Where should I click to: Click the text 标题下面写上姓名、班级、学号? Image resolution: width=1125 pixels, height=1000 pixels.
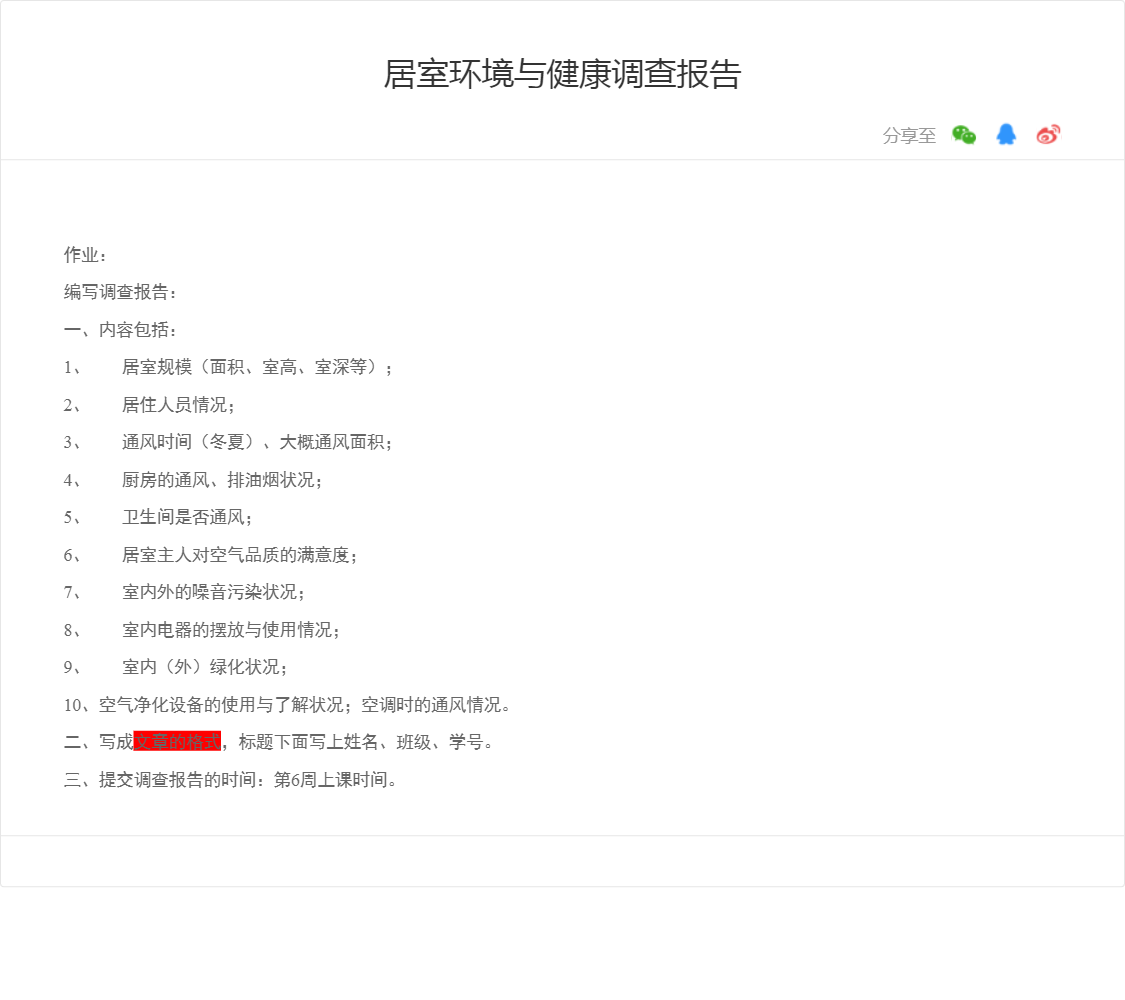tap(361, 742)
